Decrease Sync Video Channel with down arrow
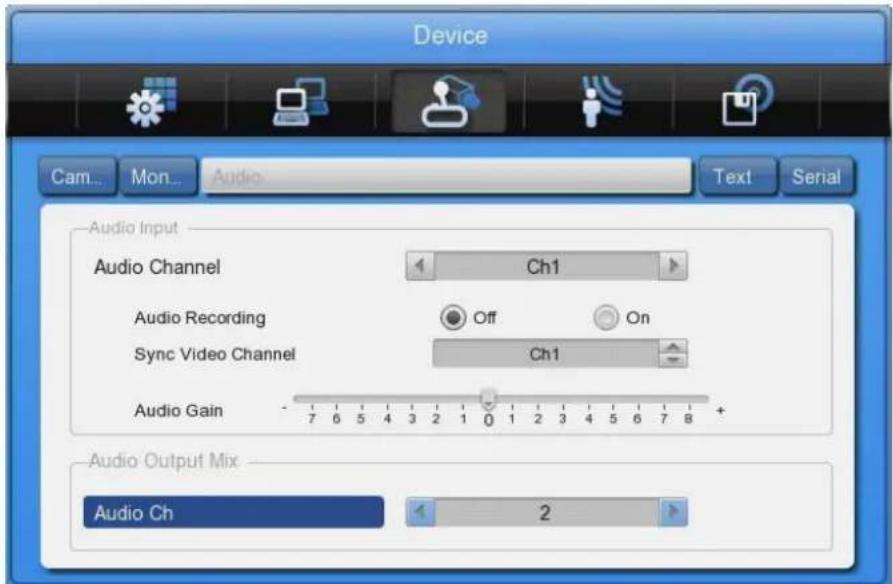This screenshot has width=893, height=584. coord(673,360)
